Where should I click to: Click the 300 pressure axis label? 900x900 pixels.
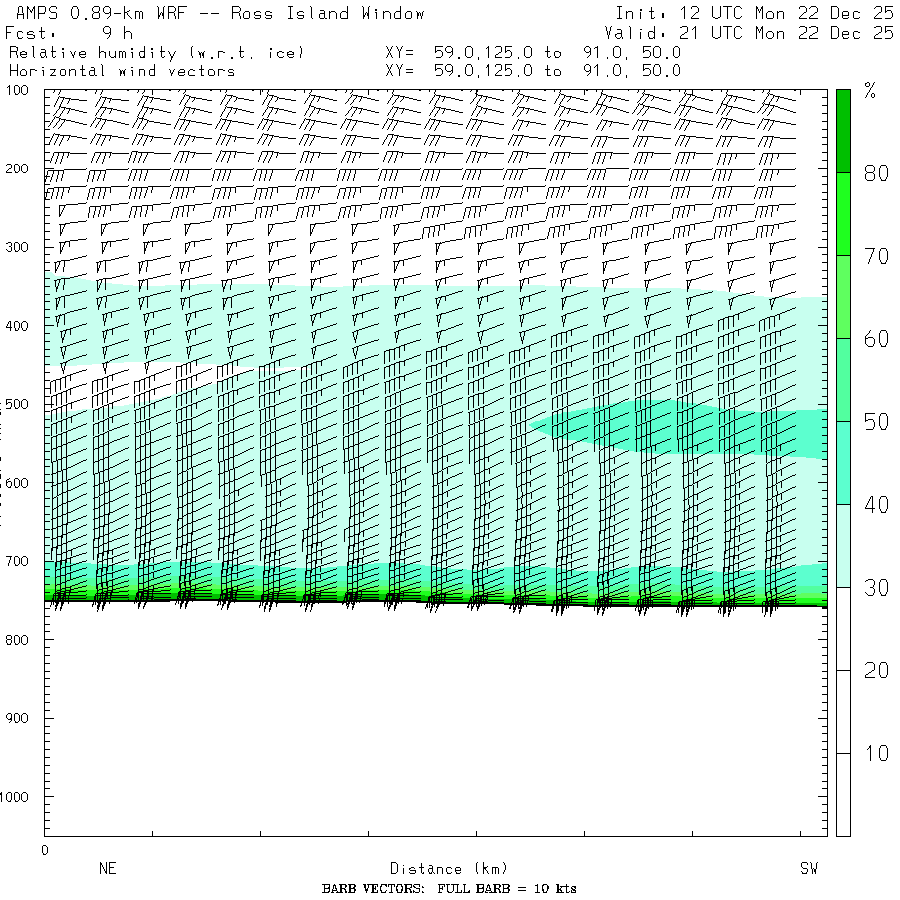coord(17,247)
